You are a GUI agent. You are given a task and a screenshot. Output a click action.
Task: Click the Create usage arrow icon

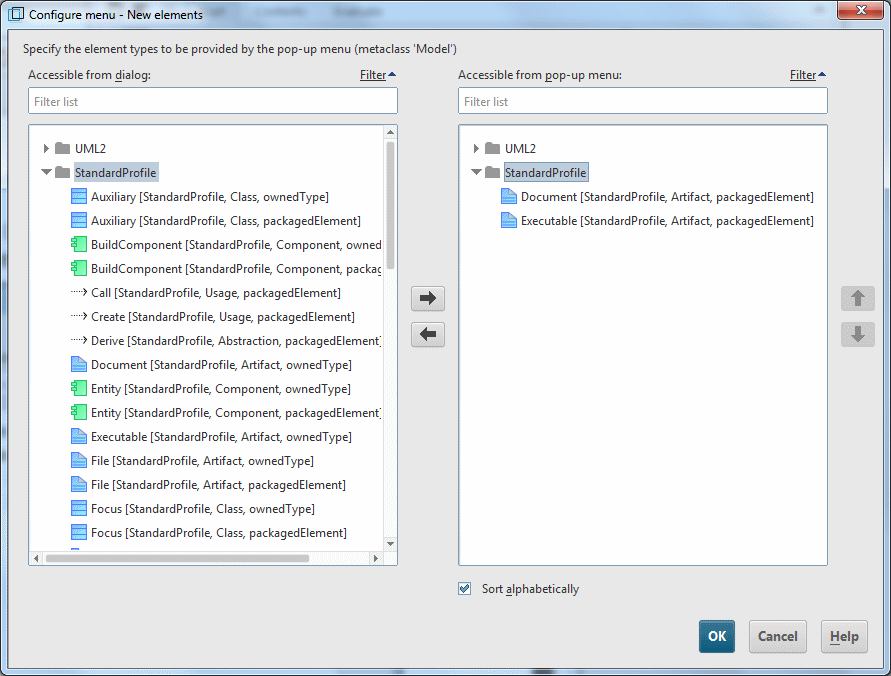pos(78,316)
